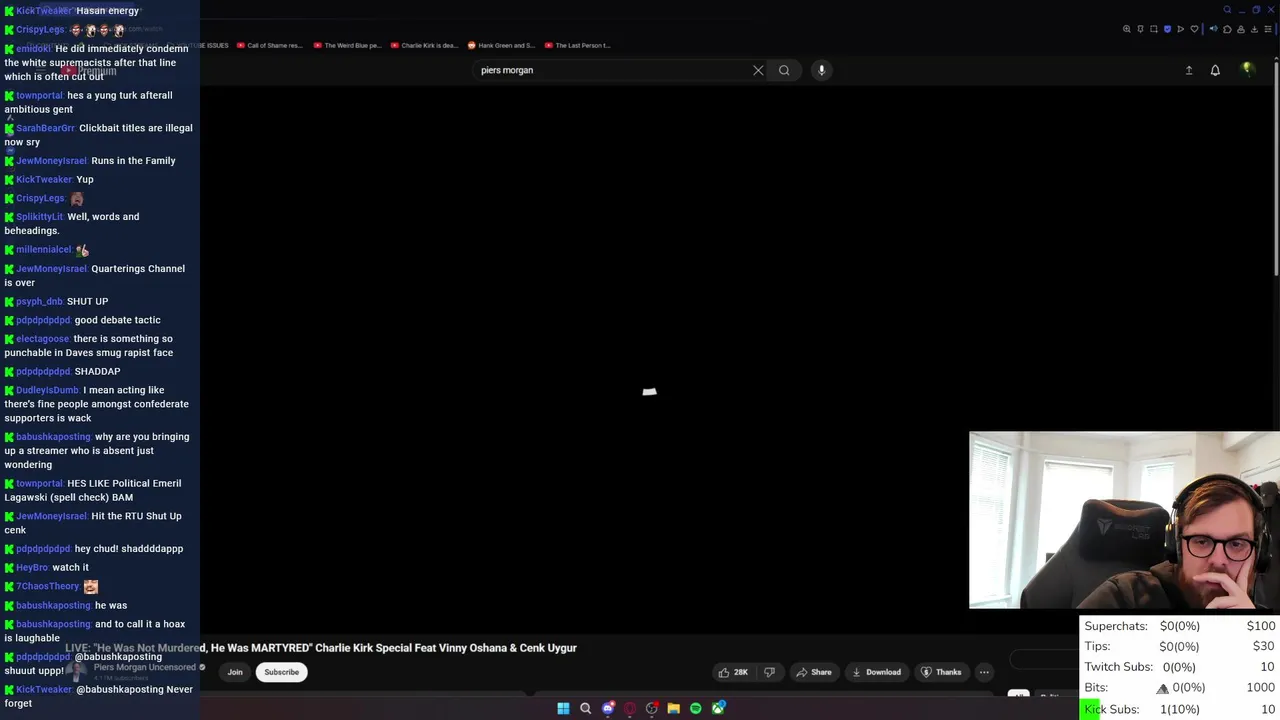This screenshot has width=1280, height=720.
Task: Click chat username 'SarahBearGrr'
Action: point(45,128)
